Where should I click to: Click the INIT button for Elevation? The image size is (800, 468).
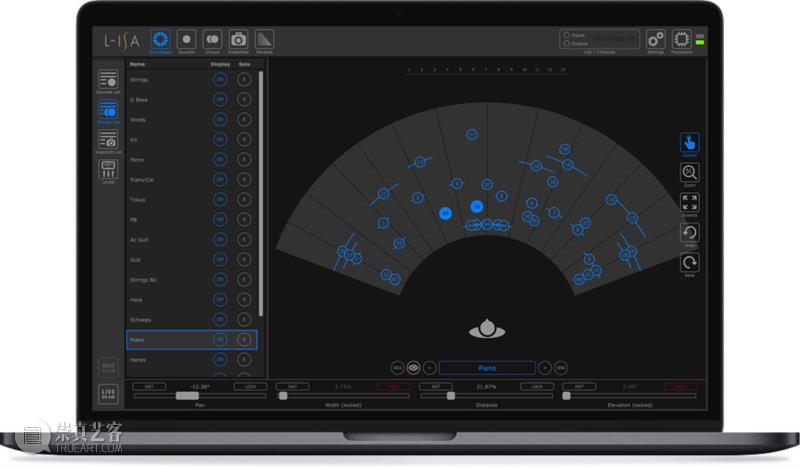click(579, 386)
